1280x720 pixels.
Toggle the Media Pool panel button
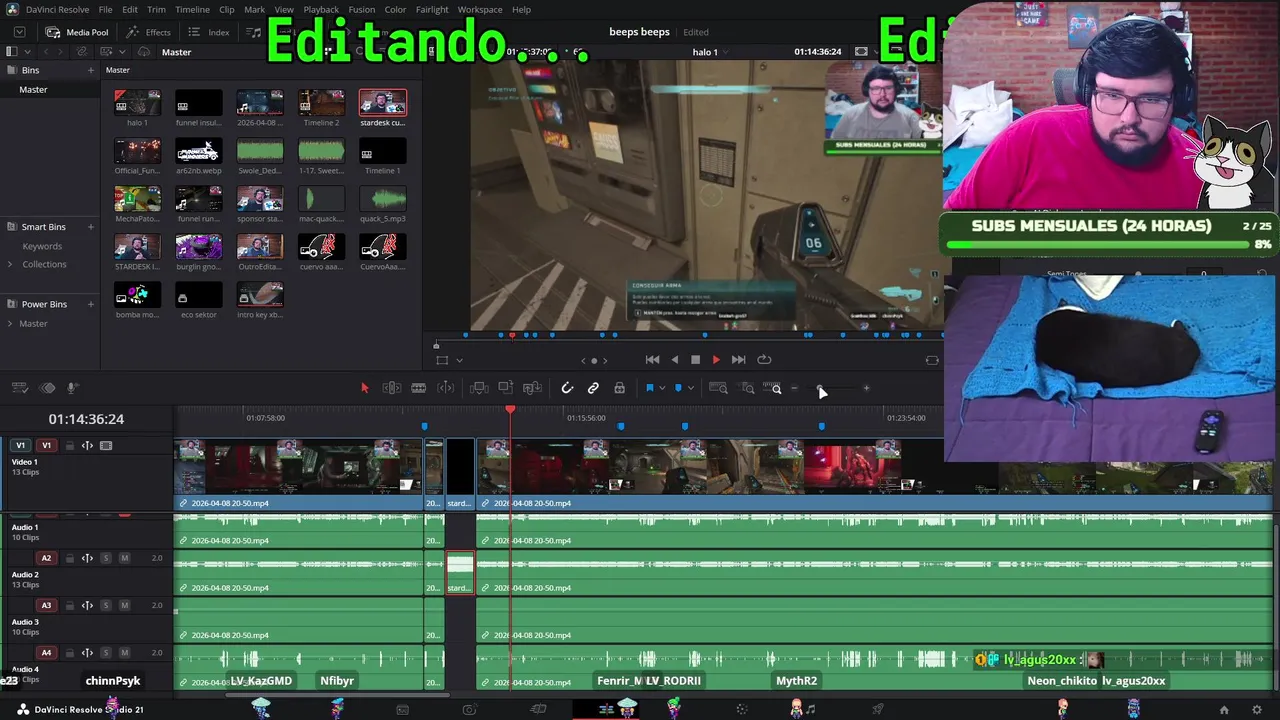tap(78, 32)
